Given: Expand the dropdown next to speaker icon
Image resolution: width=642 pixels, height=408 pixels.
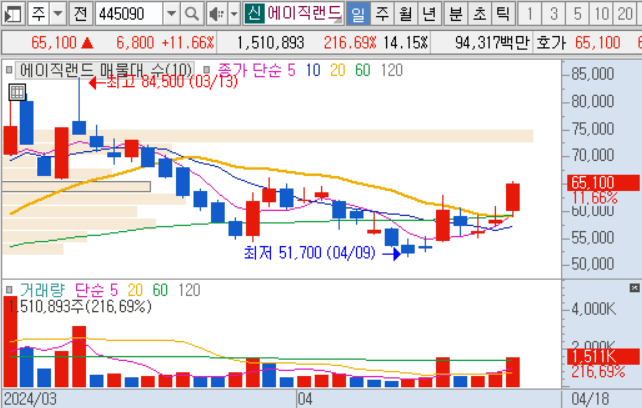Looking at the screenshot, I should pyautogui.click(x=234, y=14).
